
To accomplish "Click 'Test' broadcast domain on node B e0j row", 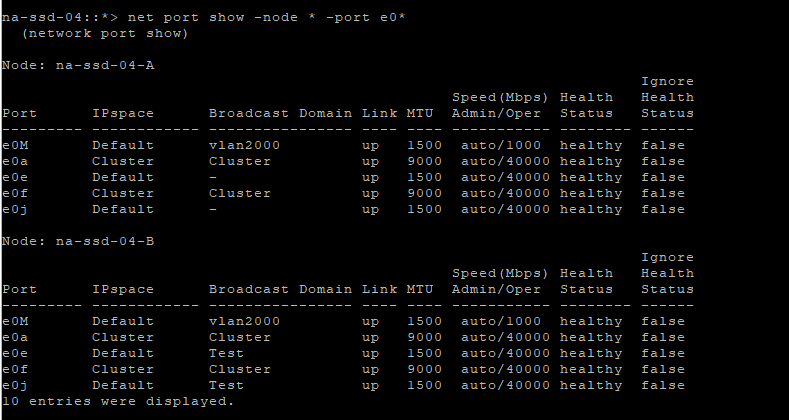I will pos(226,385).
